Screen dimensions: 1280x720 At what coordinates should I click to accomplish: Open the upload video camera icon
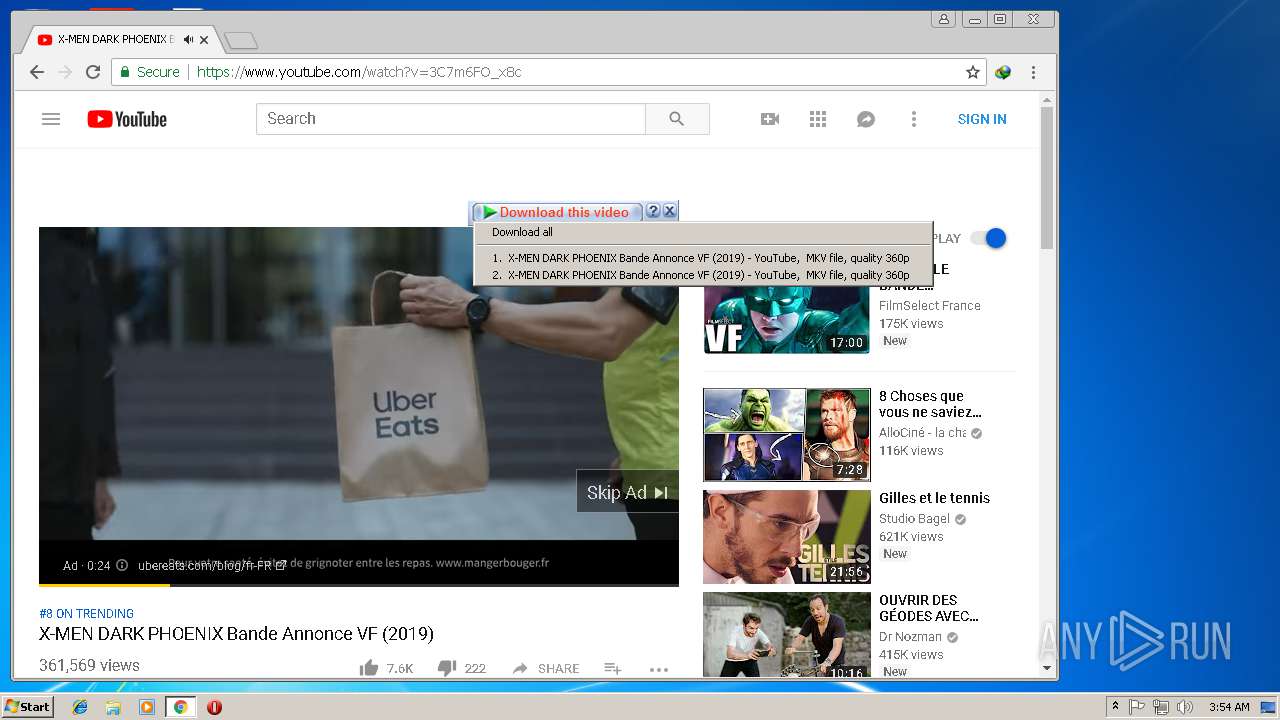770,119
